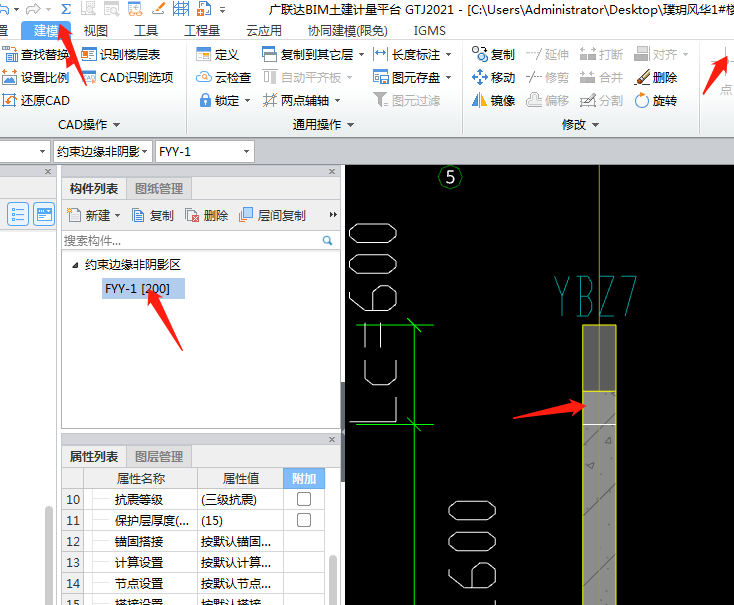Click the list view icon in left panel
This screenshot has height=605, width=734.
point(18,214)
